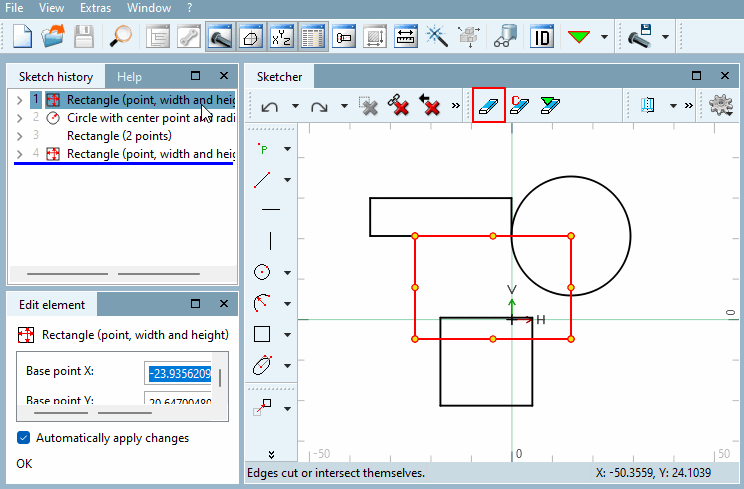Click the magnifying glass search icon
Screen dimensions: 744x489
(x=121, y=37)
